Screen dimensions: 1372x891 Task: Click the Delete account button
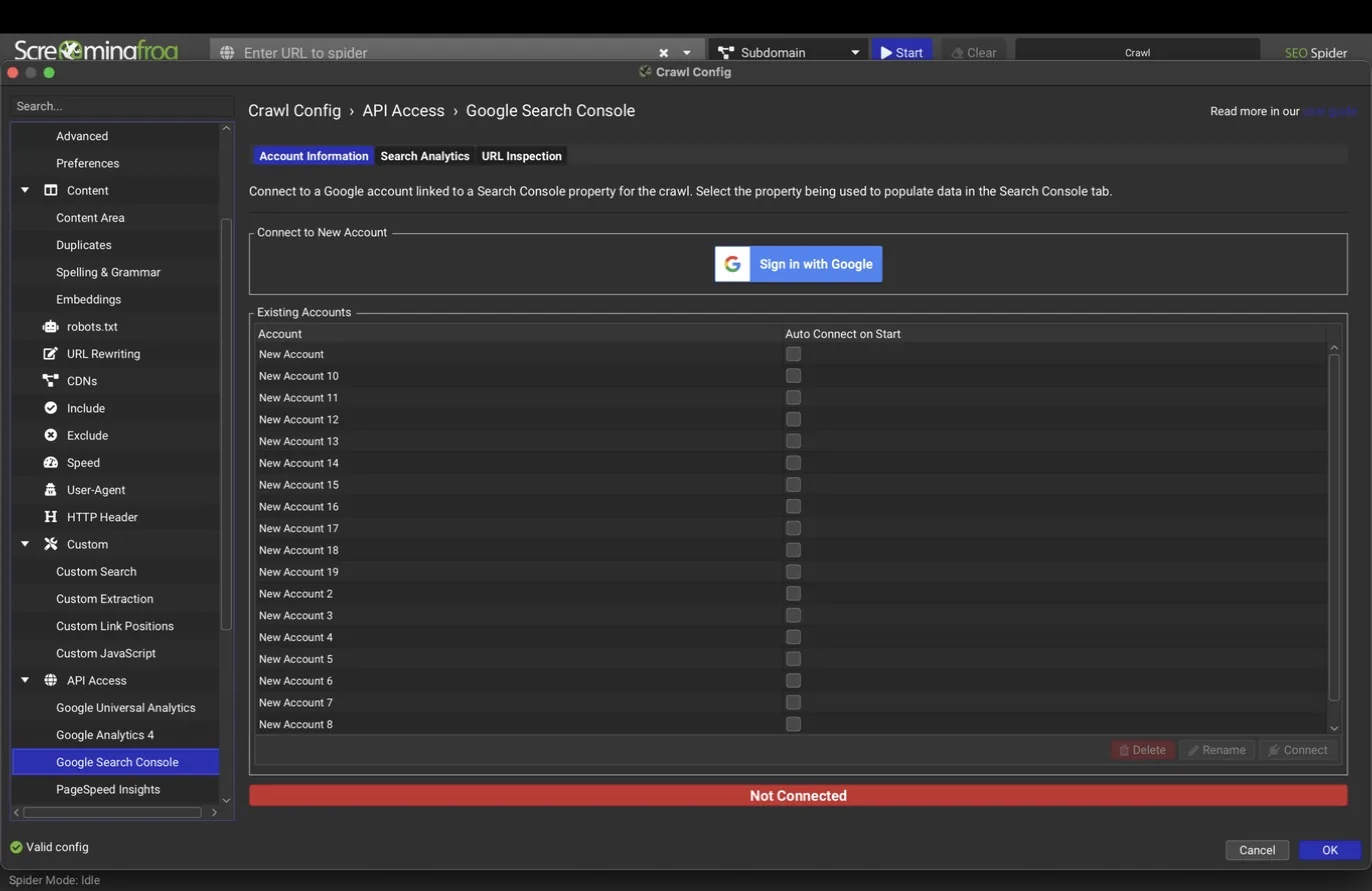coord(1142,750)
